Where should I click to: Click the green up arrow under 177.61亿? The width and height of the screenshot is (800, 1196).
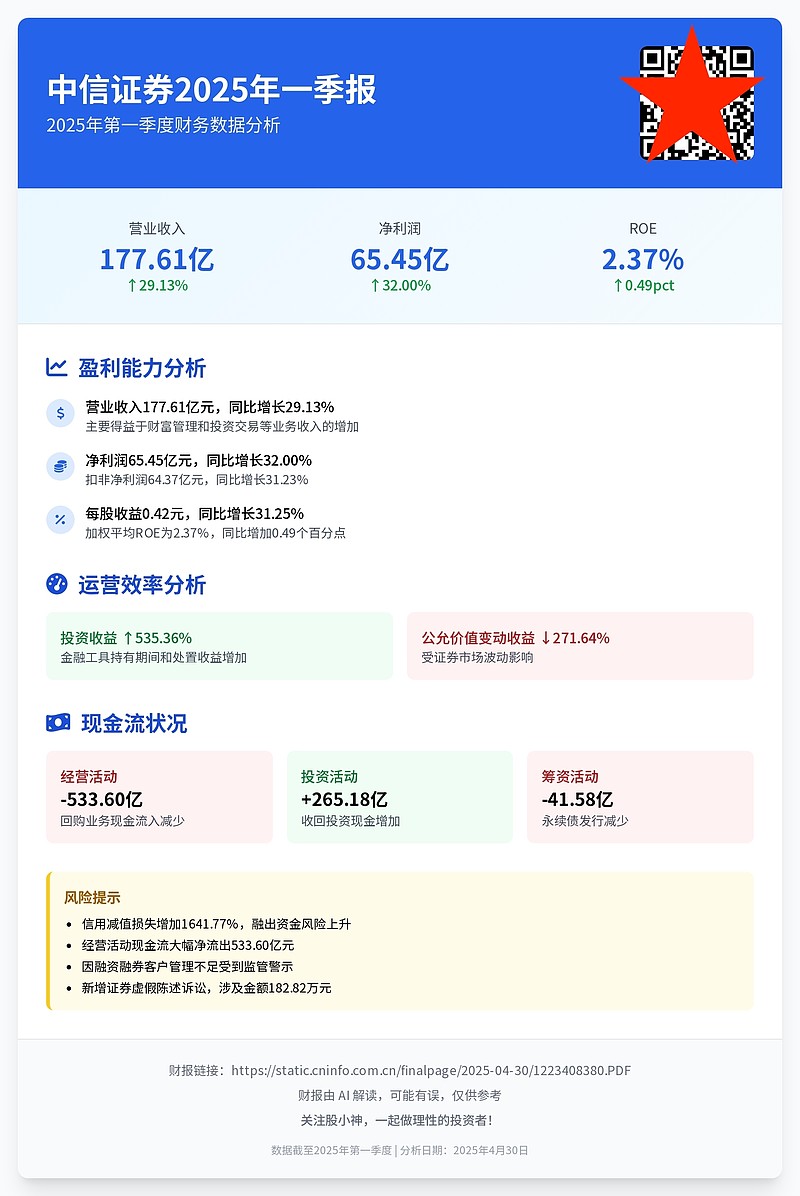pos(132,285)
